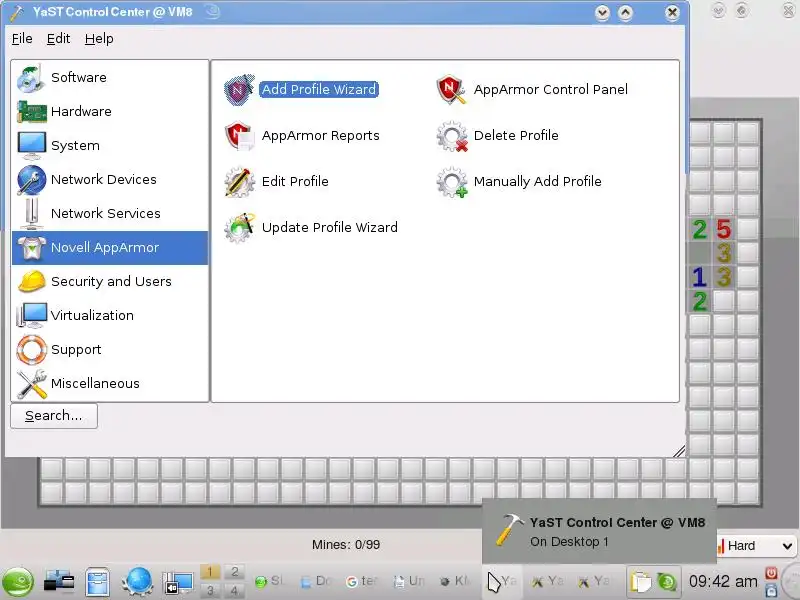Click the lock screen icon in panel

[x=771, y=590]
